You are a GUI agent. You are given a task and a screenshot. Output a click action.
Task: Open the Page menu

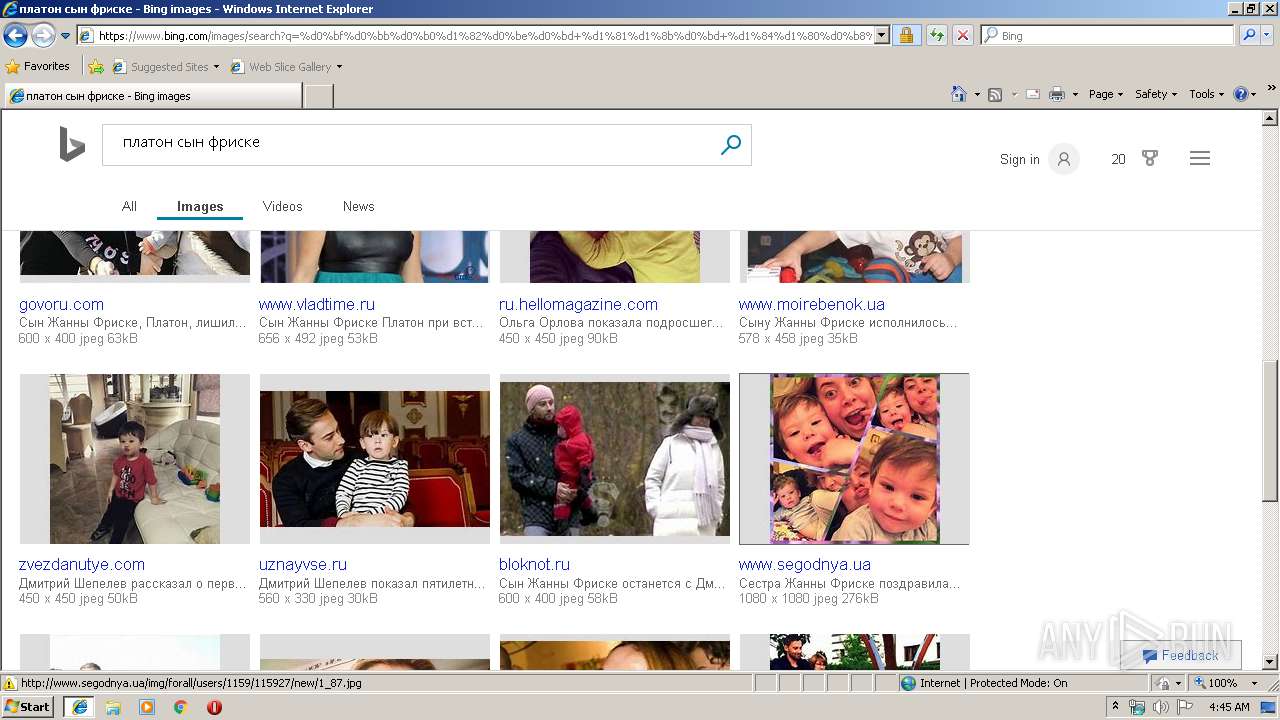[1105, 94]
